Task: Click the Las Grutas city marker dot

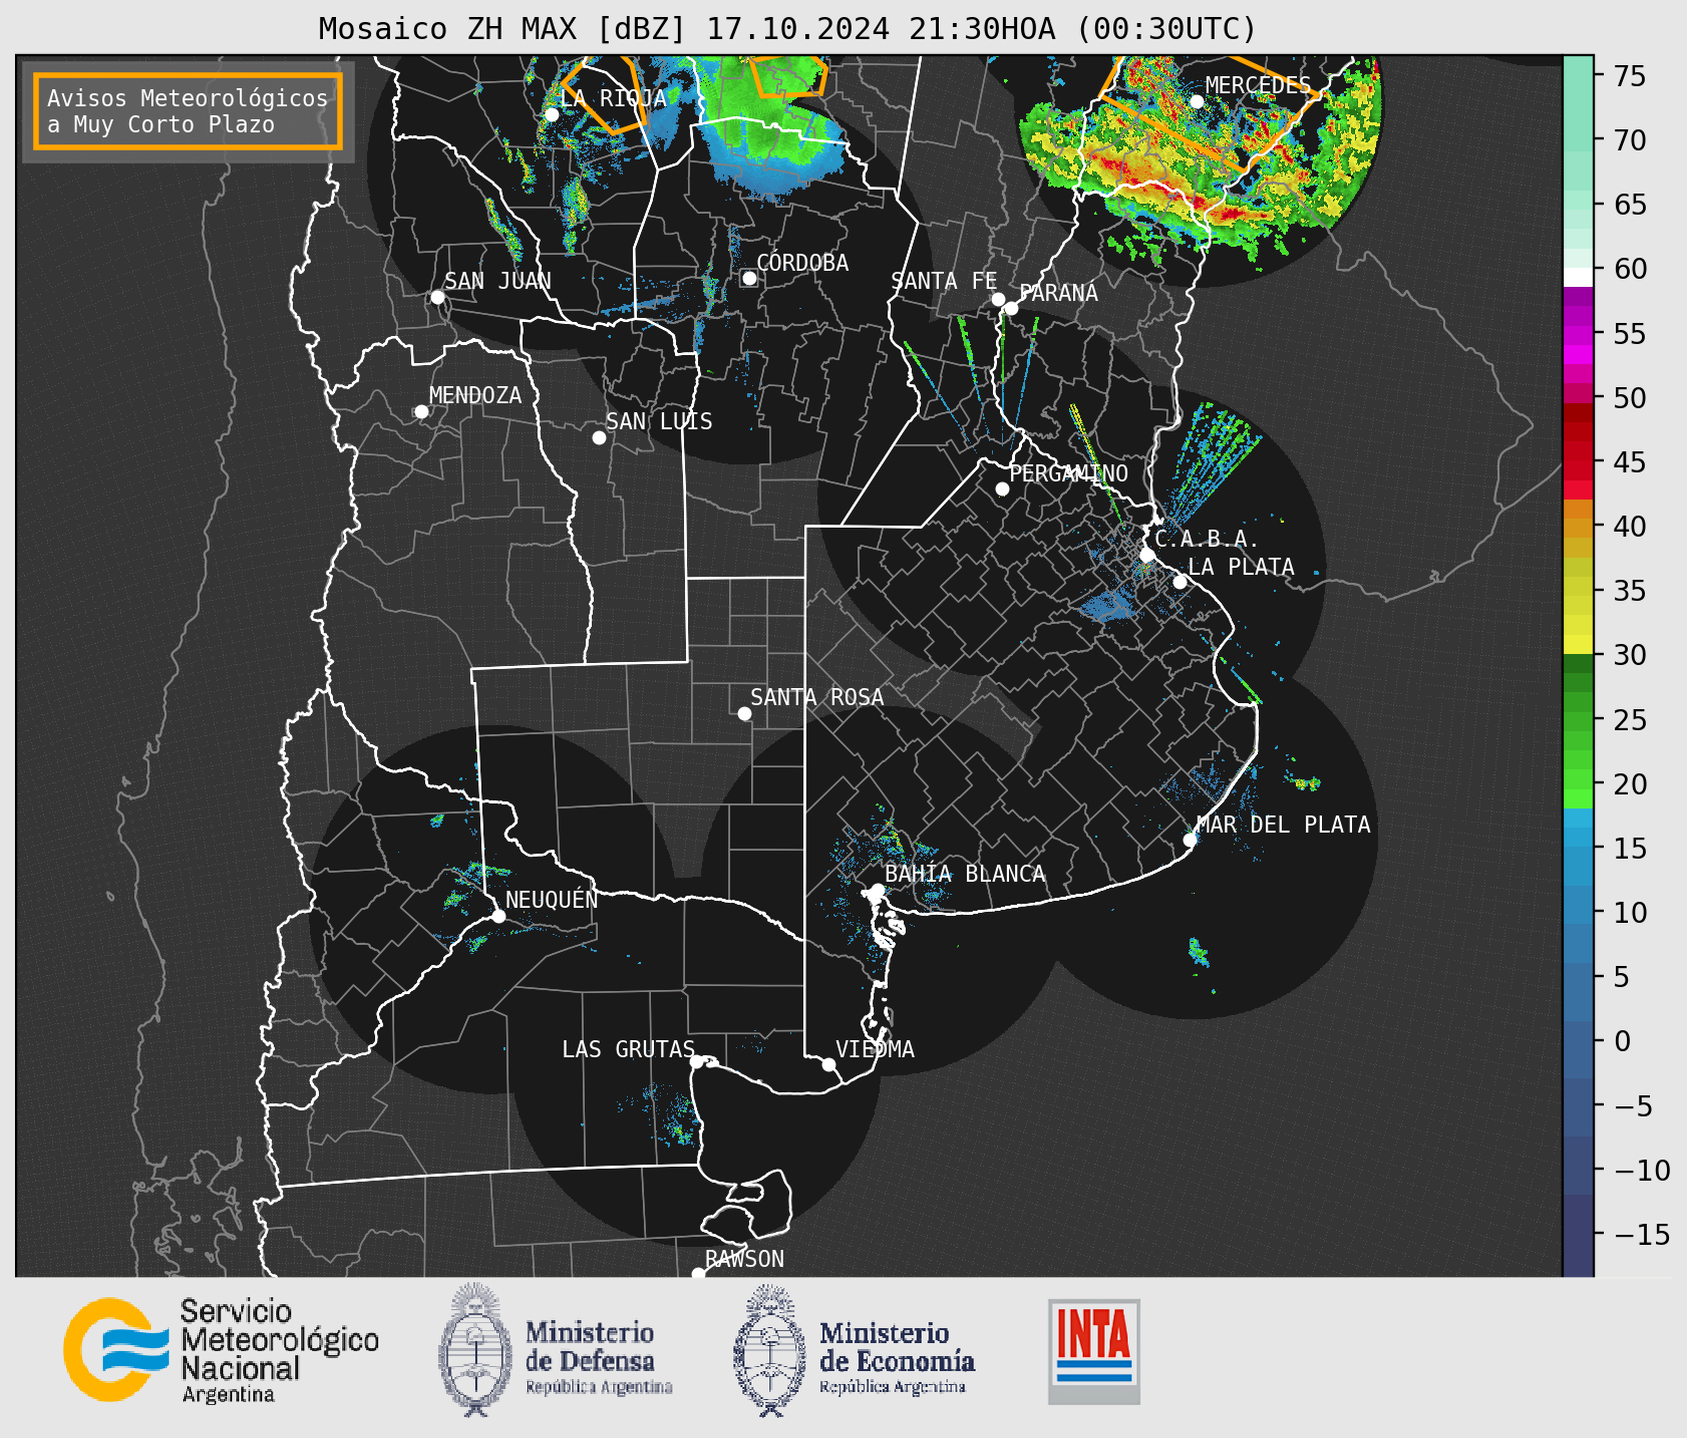Action: click(x=697, y=1062)
